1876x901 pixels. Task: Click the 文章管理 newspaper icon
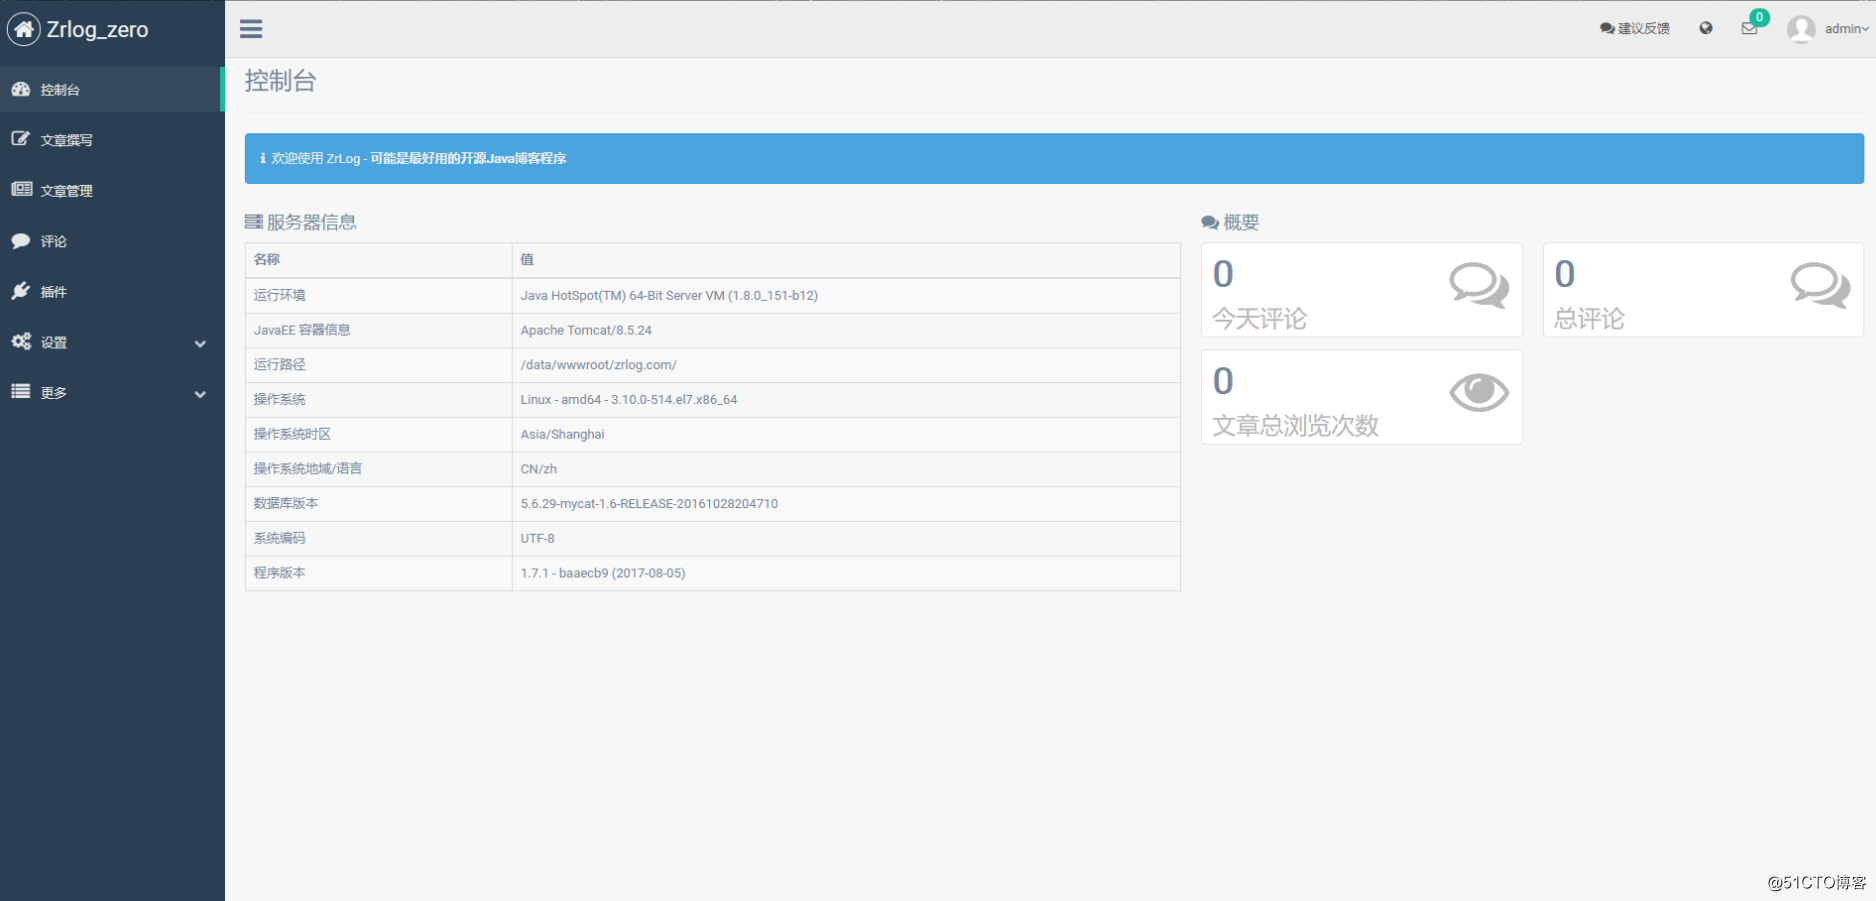21,189
